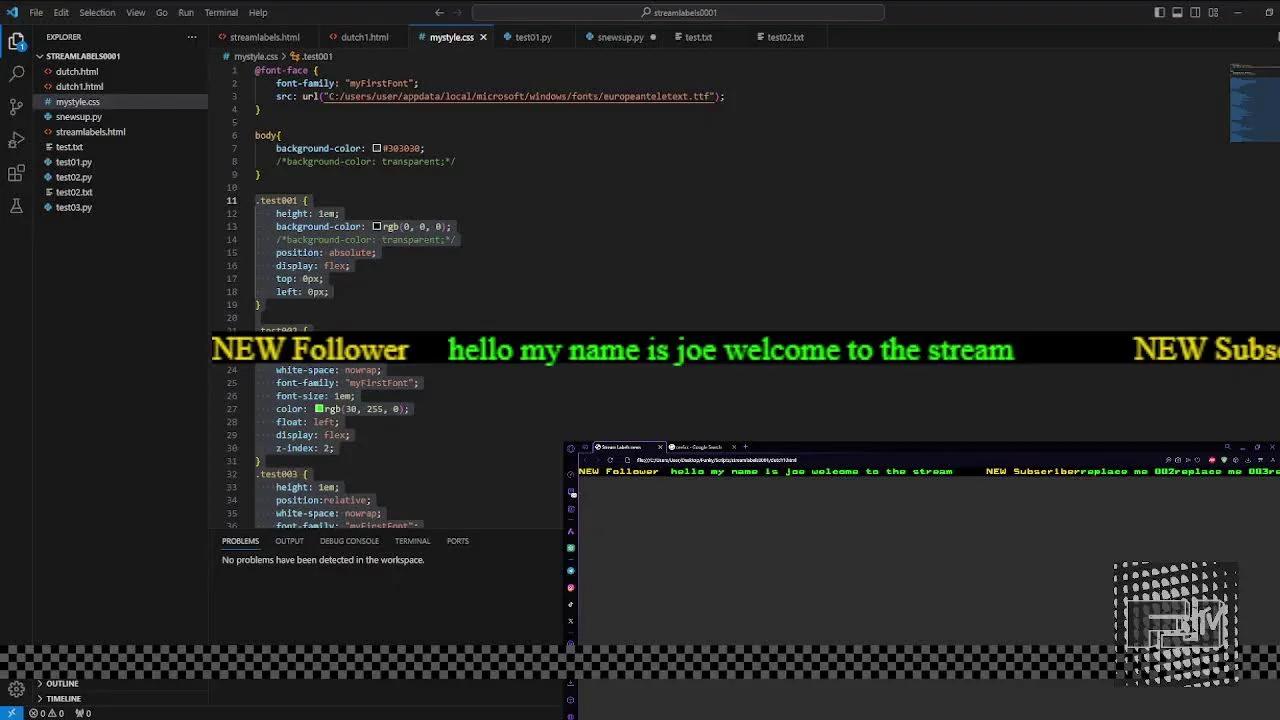Open Manage gear in activity bar
Image resolution: width=1280 pixels, height=720 pixels.
coord(16,689)
